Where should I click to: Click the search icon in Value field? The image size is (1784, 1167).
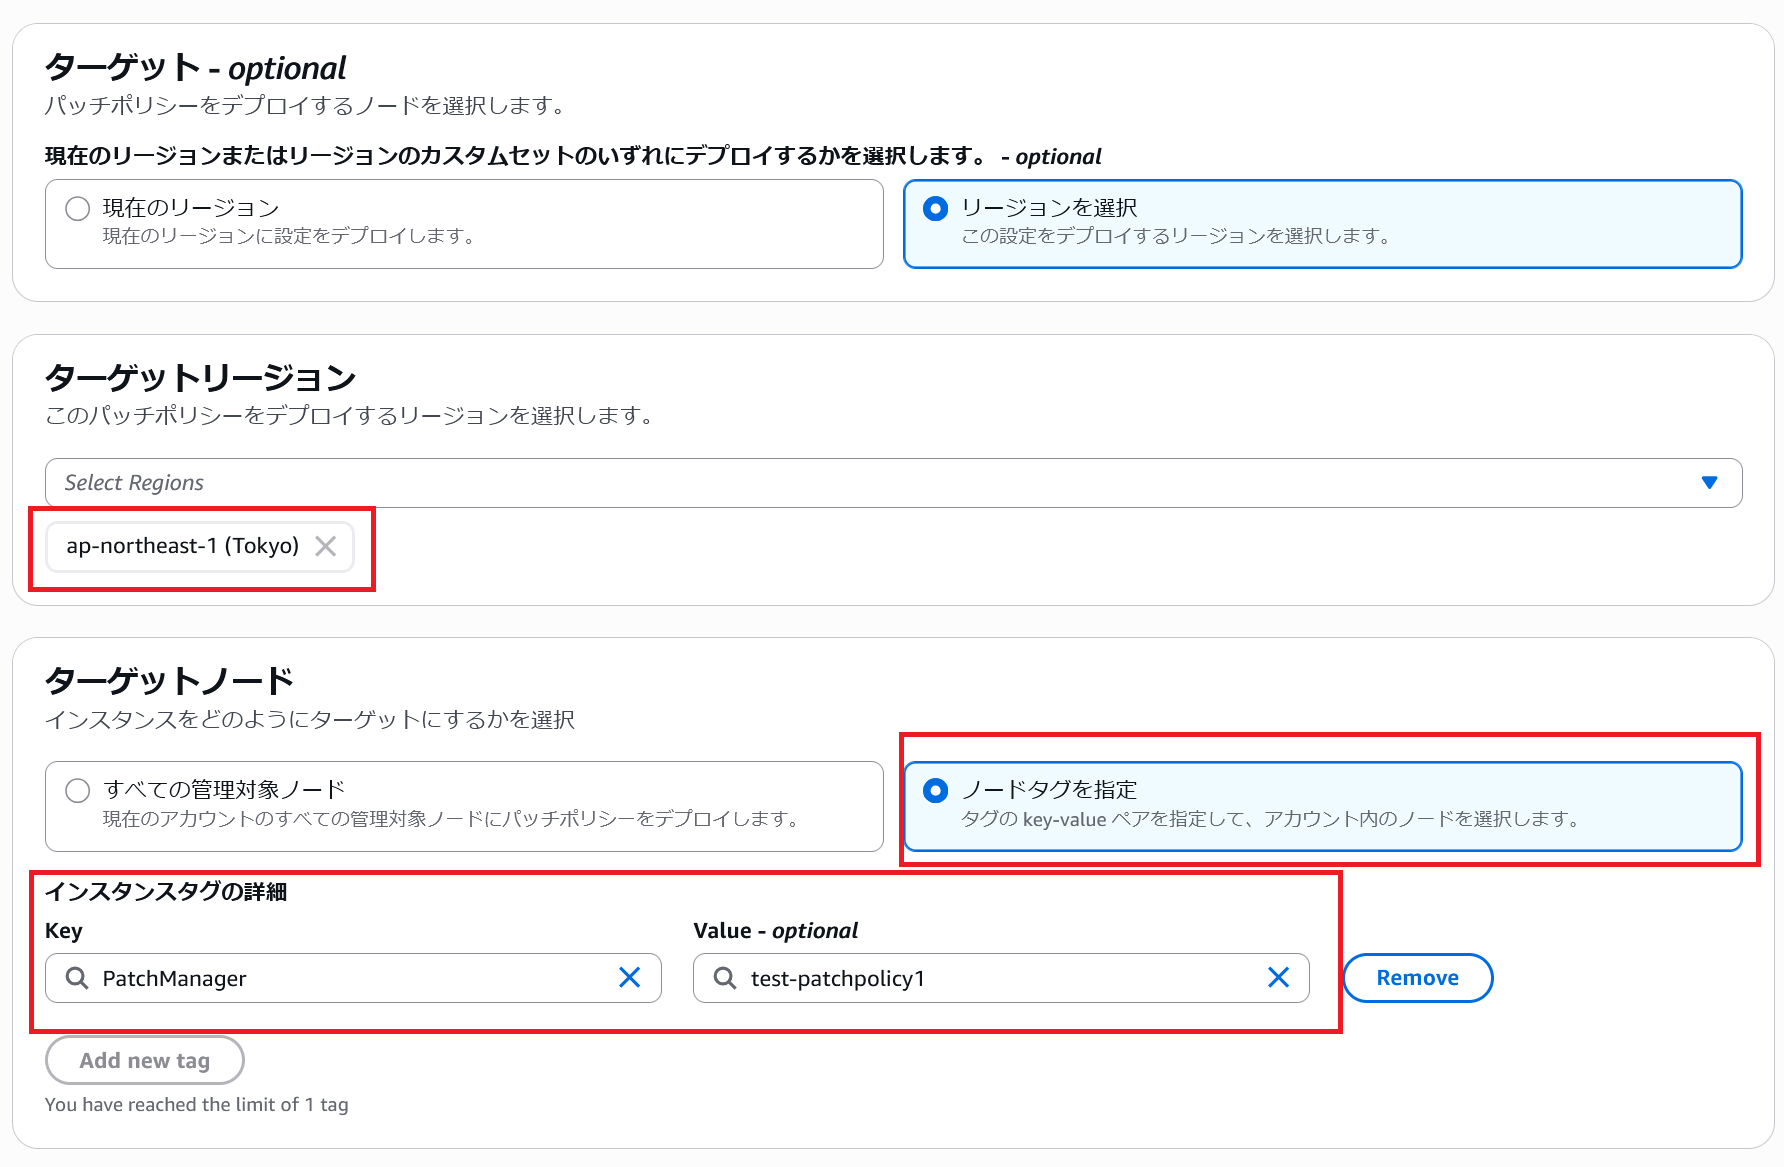tap(725, 978)
